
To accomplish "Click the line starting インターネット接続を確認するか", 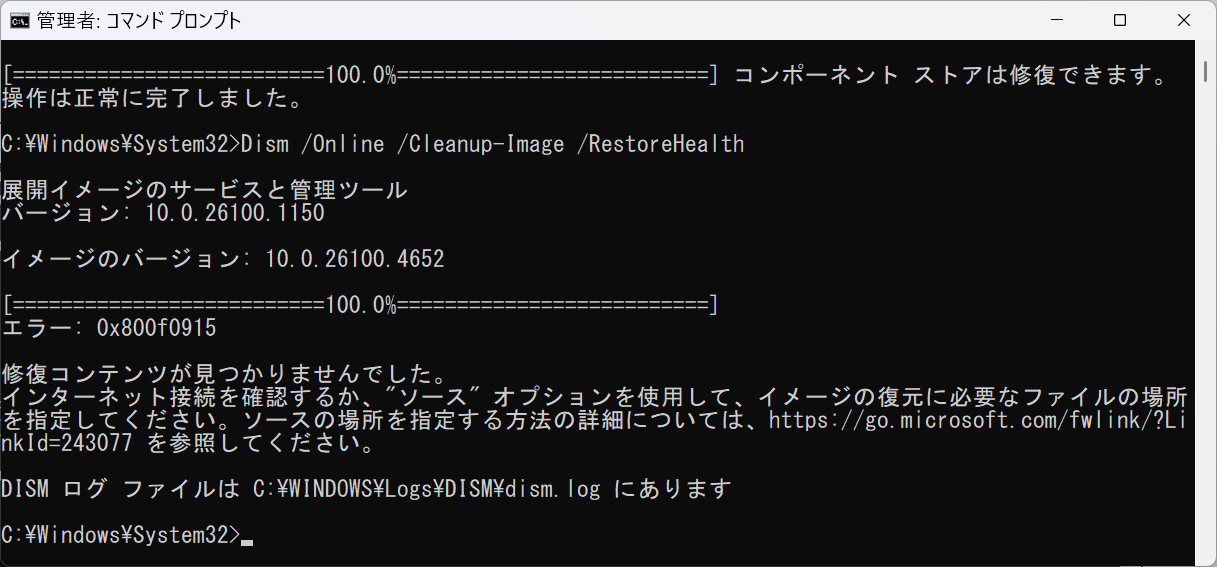I will click(595, 397).
